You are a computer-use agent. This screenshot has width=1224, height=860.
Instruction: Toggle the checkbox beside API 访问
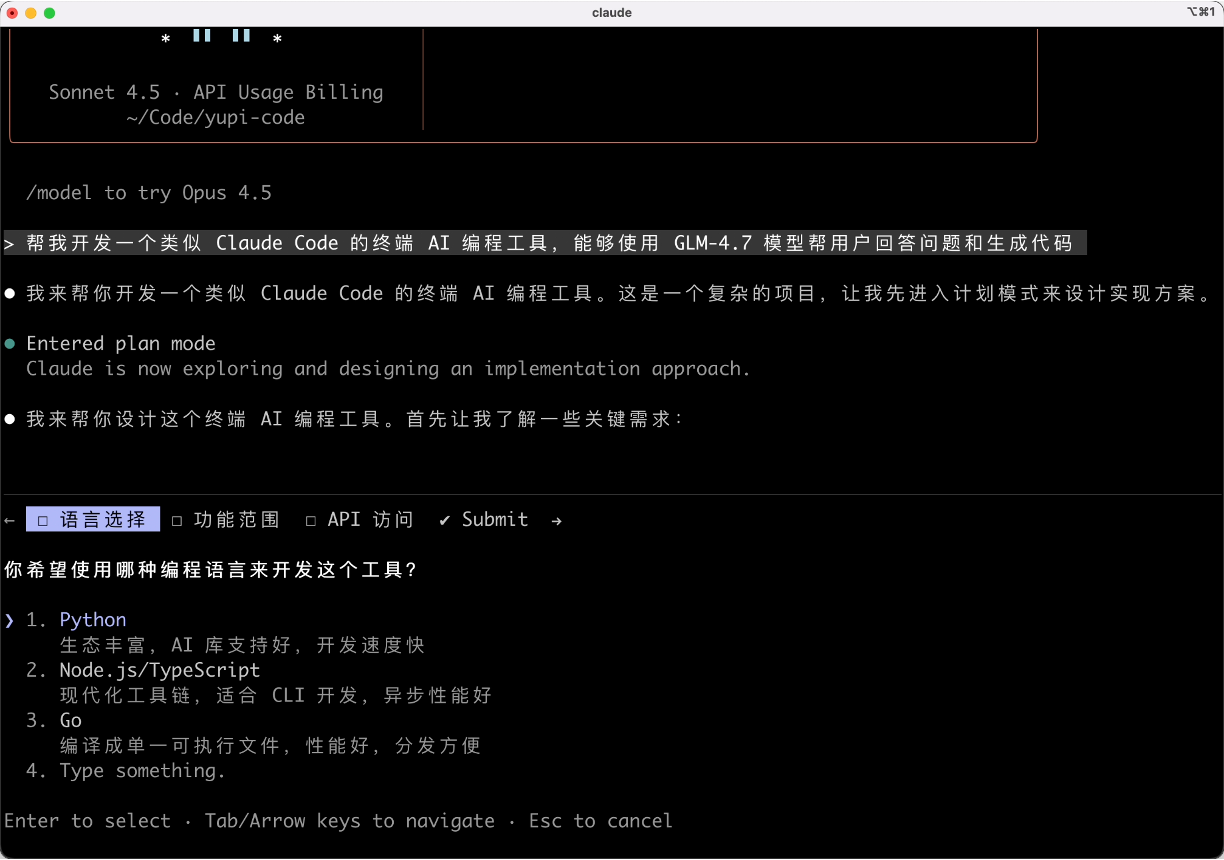(311, 520)
